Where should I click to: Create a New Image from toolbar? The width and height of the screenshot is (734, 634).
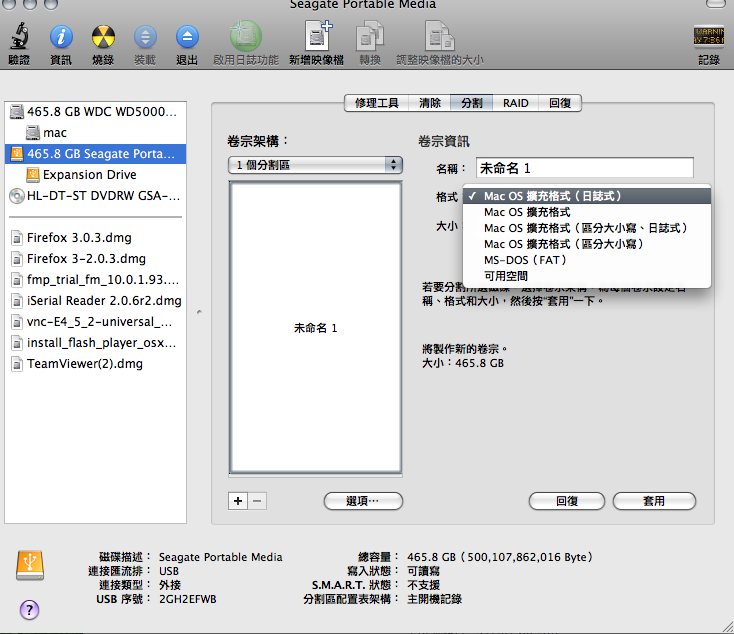coord(317,35)
